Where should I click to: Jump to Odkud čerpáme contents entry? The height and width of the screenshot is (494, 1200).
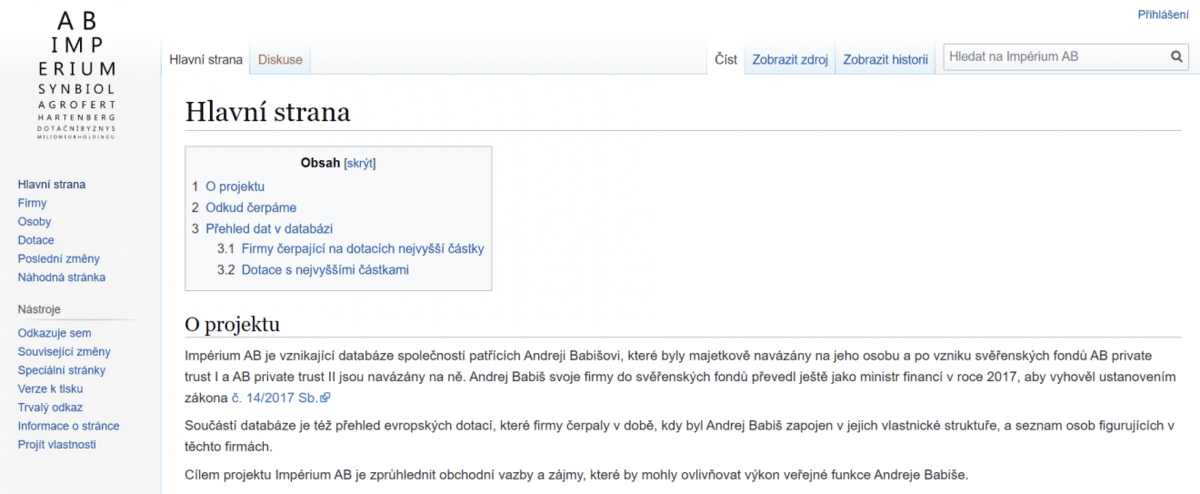coord(250,208)
